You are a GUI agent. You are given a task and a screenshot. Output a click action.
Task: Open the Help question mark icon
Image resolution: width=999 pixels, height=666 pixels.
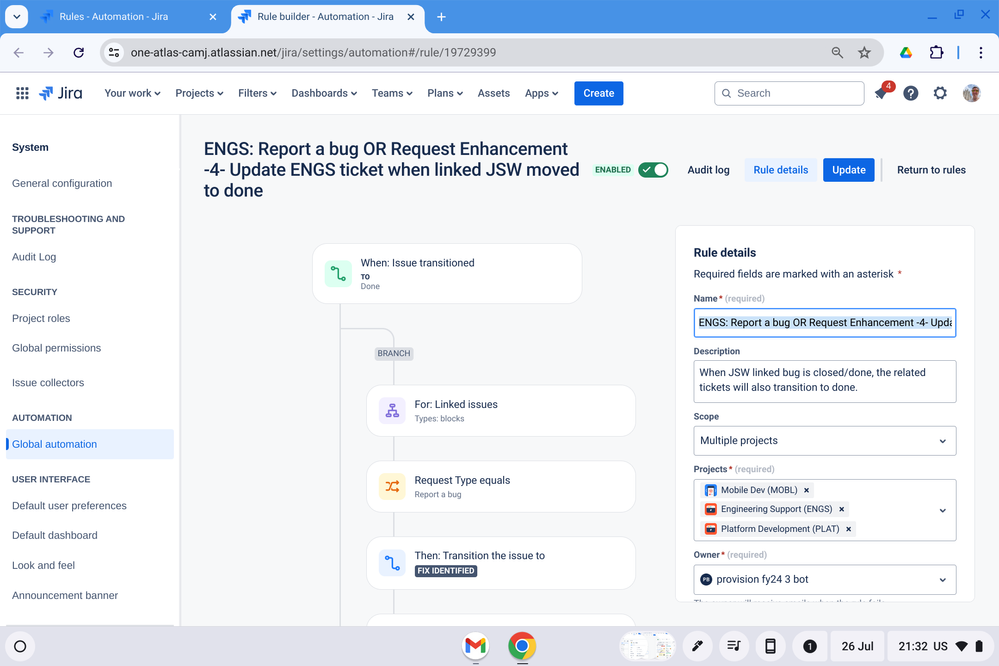[x=910, y=93]
